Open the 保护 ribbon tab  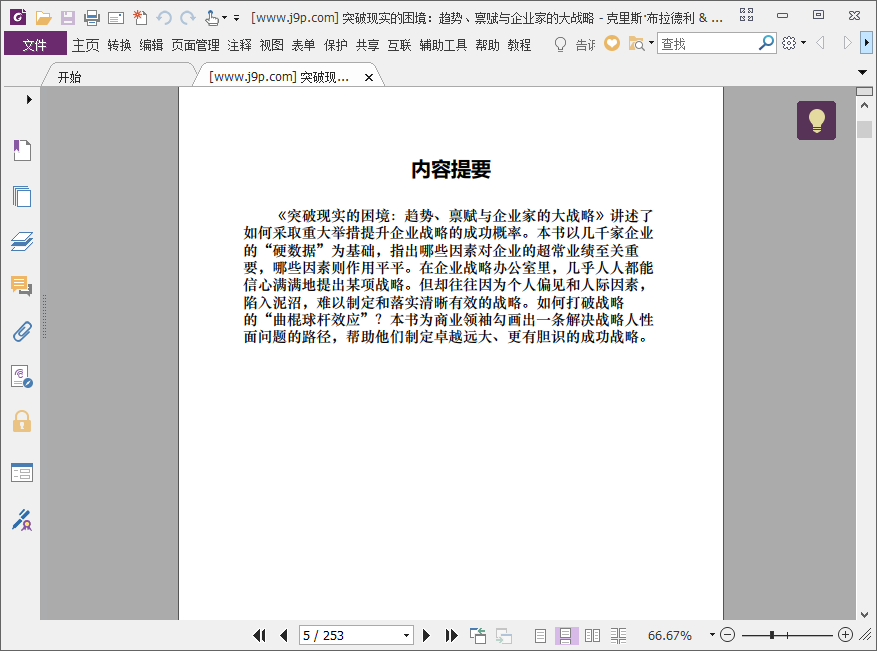click(336, 45)
